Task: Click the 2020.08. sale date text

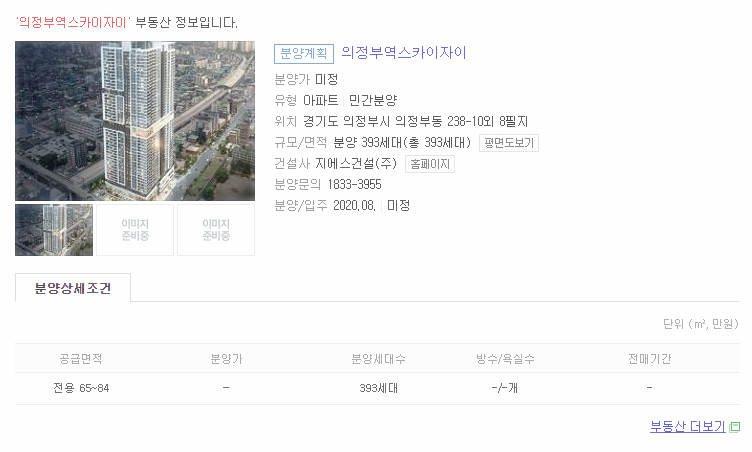Action: tap(354, 205)
